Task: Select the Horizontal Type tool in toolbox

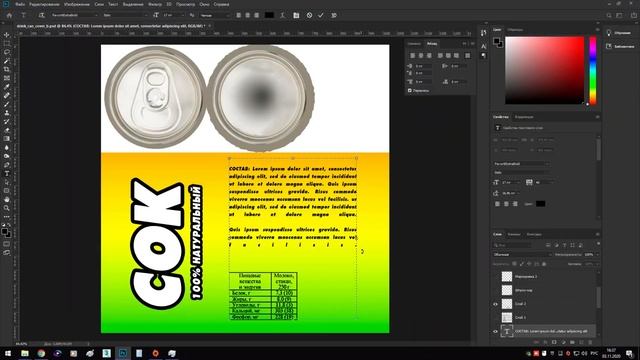Action: [7, 173]
